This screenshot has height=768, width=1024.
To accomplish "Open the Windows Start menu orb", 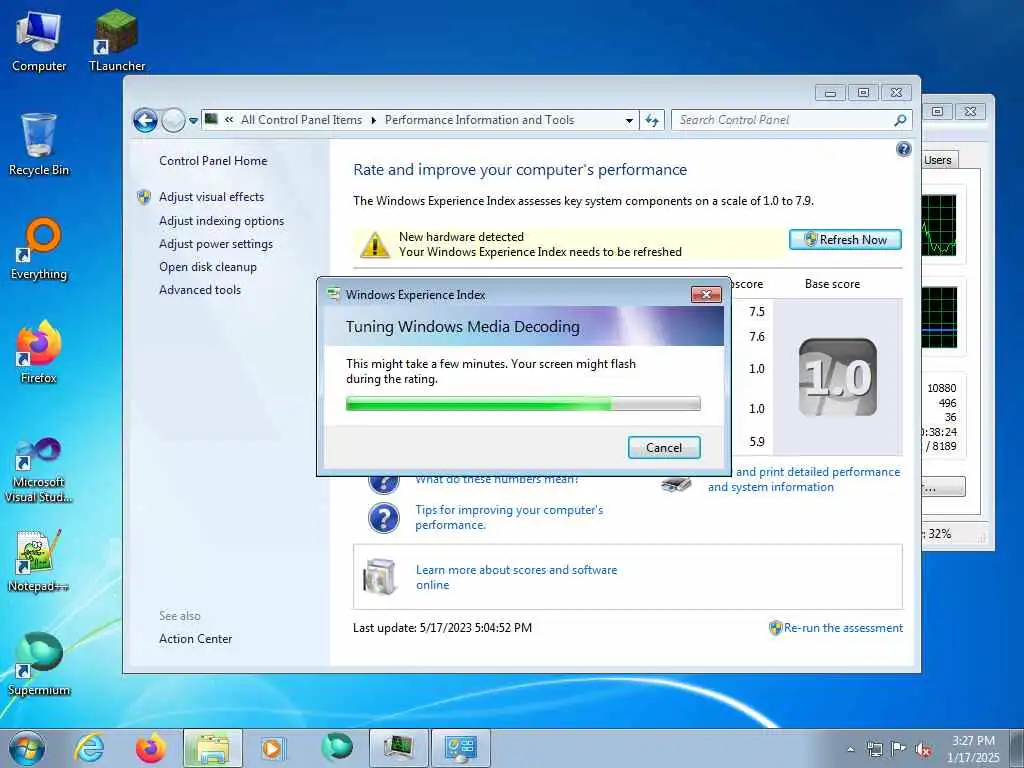I will (x=27, y=748).
